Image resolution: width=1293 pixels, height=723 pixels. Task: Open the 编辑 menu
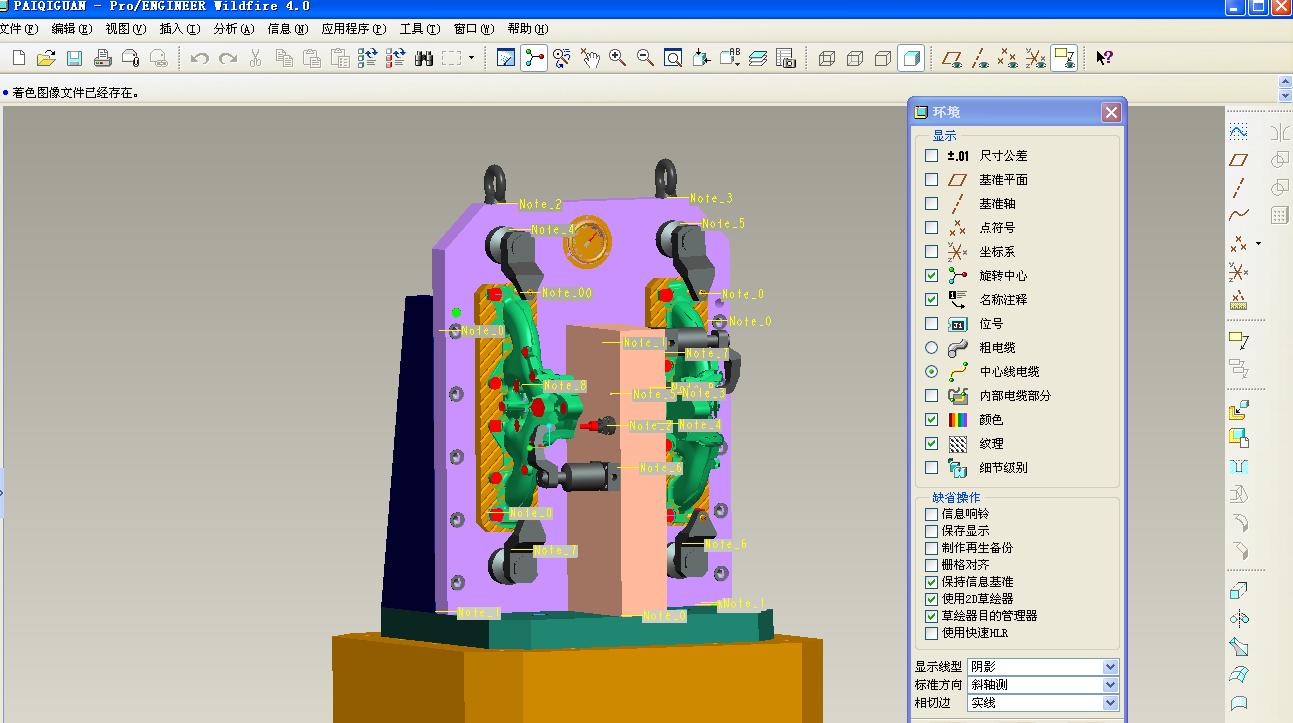(x=71, y=29)
